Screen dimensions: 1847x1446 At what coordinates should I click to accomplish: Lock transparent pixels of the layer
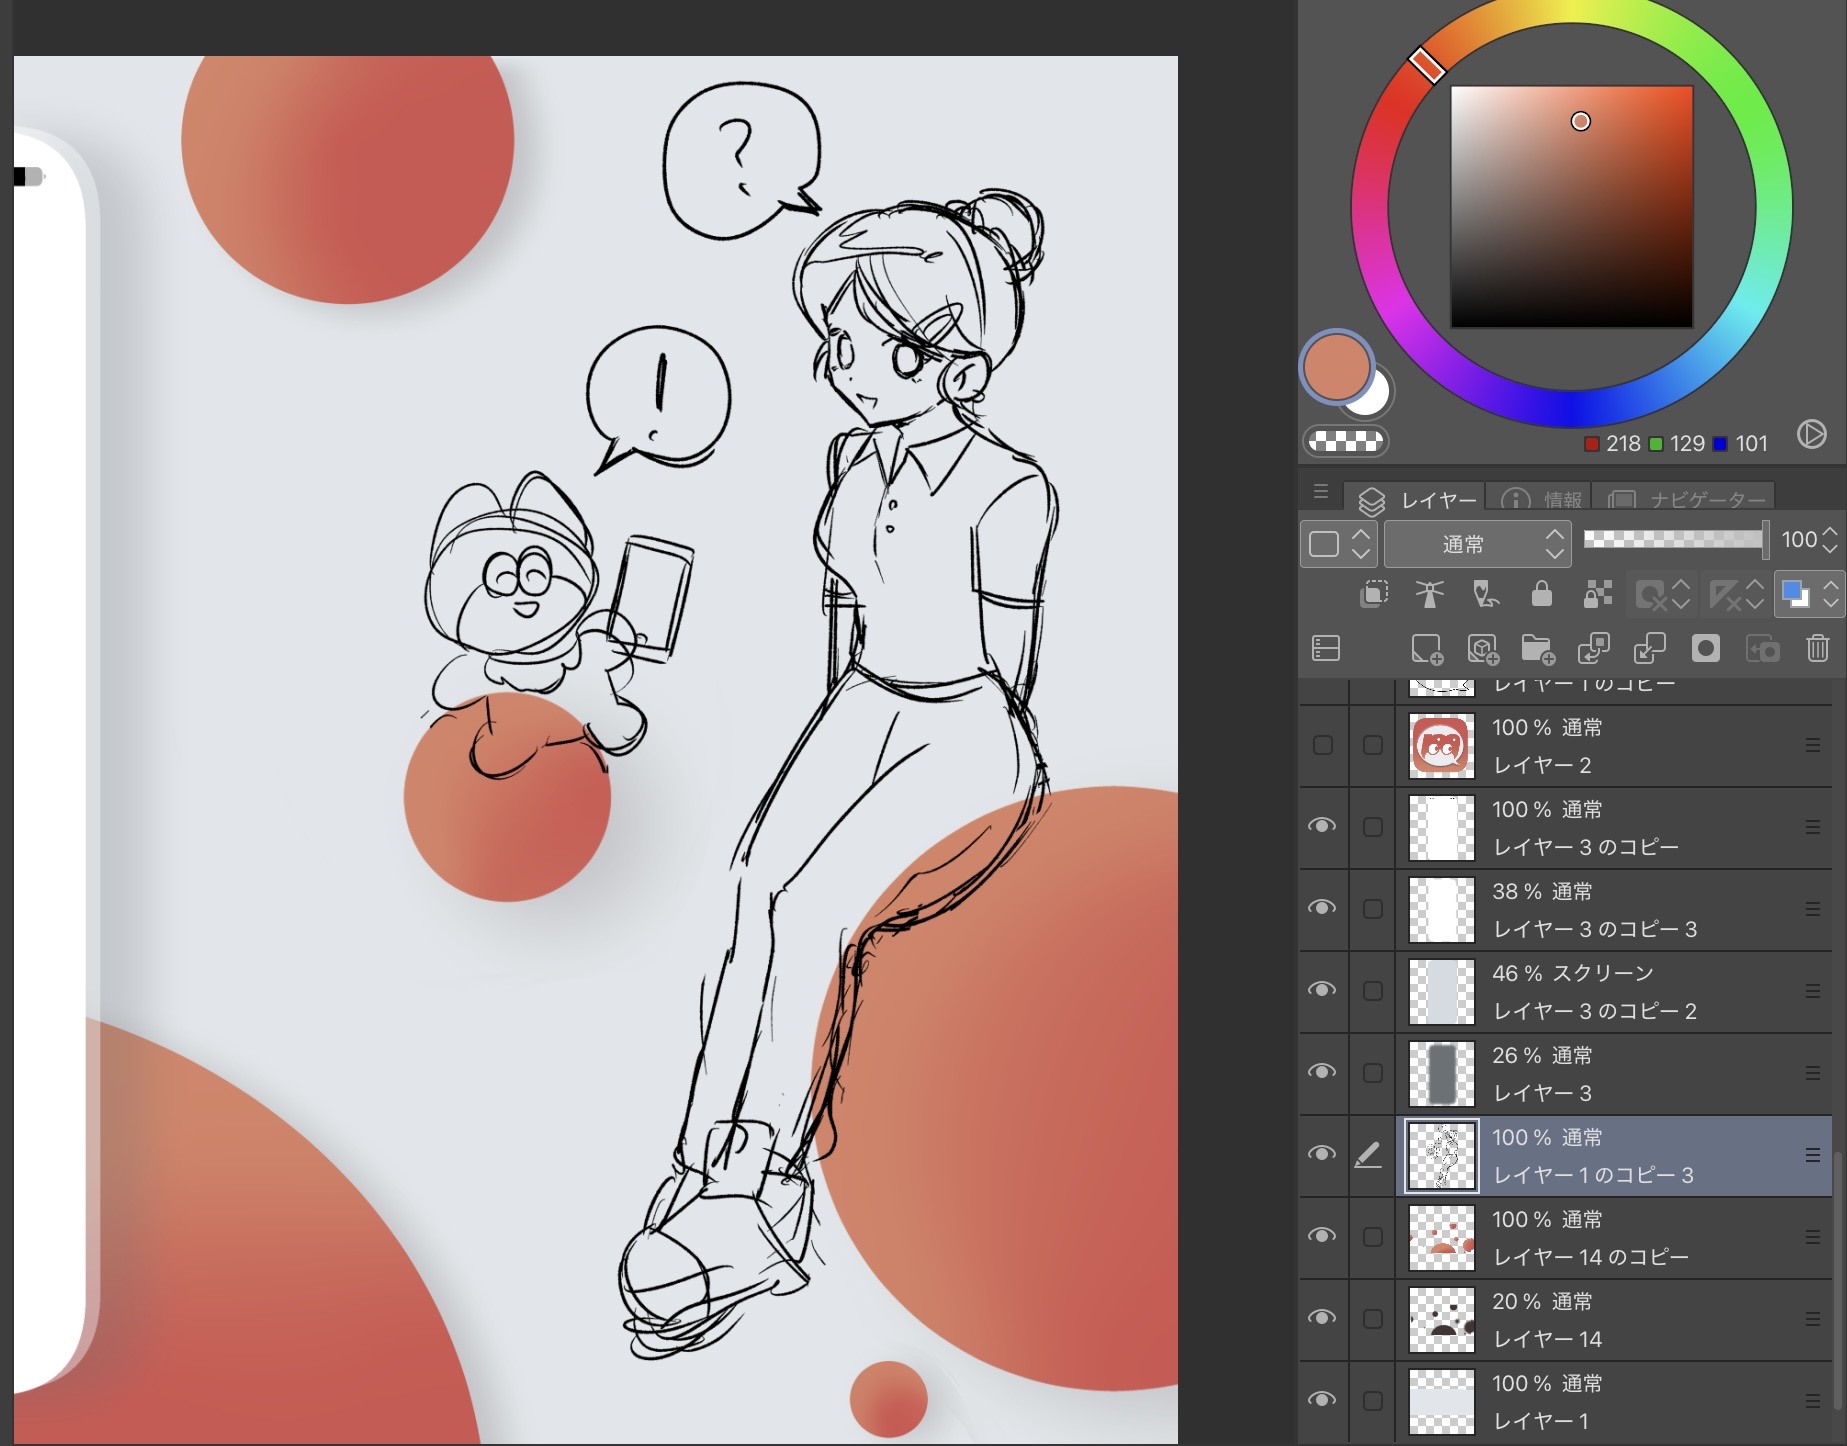click(1597, 595)
